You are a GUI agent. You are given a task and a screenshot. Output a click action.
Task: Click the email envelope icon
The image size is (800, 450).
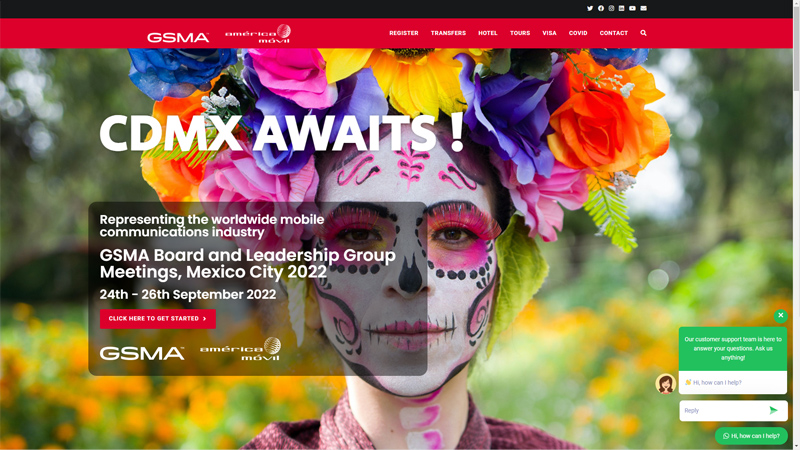[x=643, y=8]
